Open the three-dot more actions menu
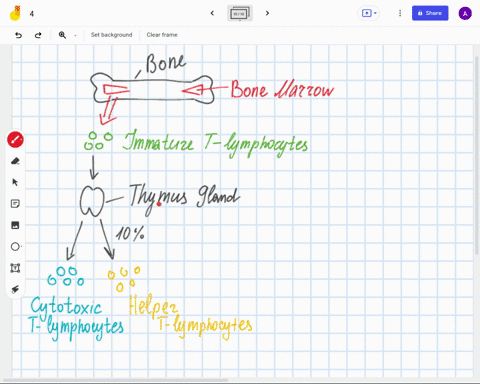Screen dimensions: 480x384 click(400, 13)
